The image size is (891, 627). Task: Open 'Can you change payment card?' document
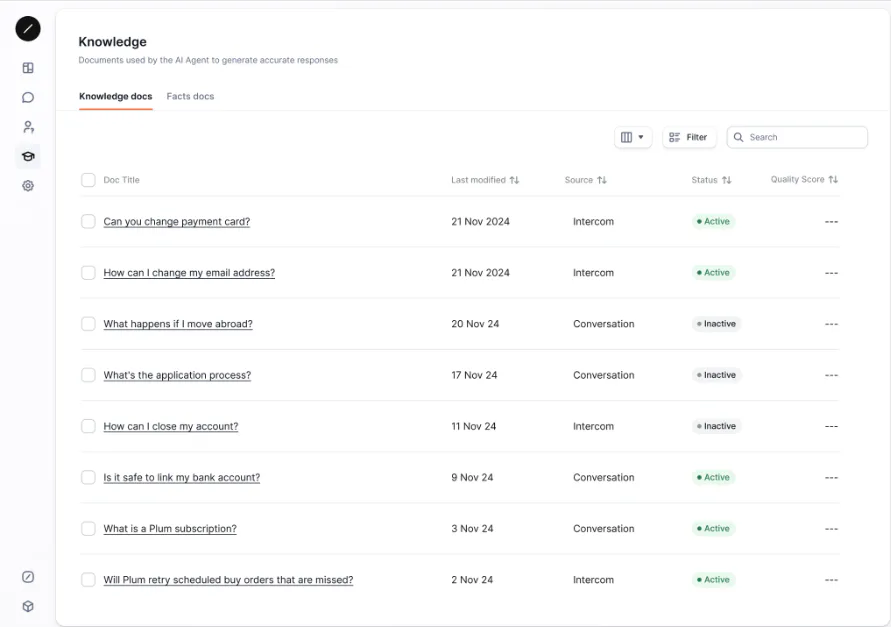177,222
